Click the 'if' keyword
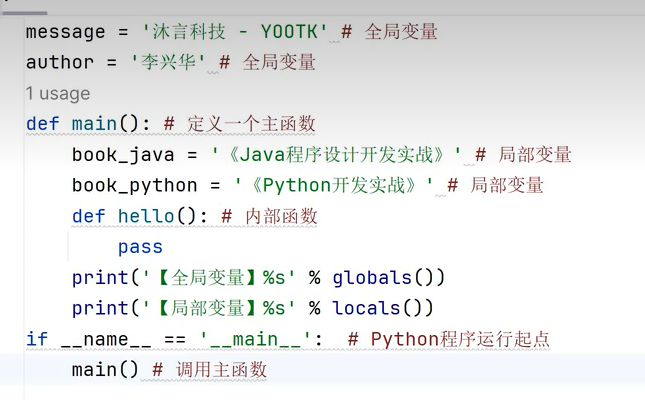 tap(37, 340)
